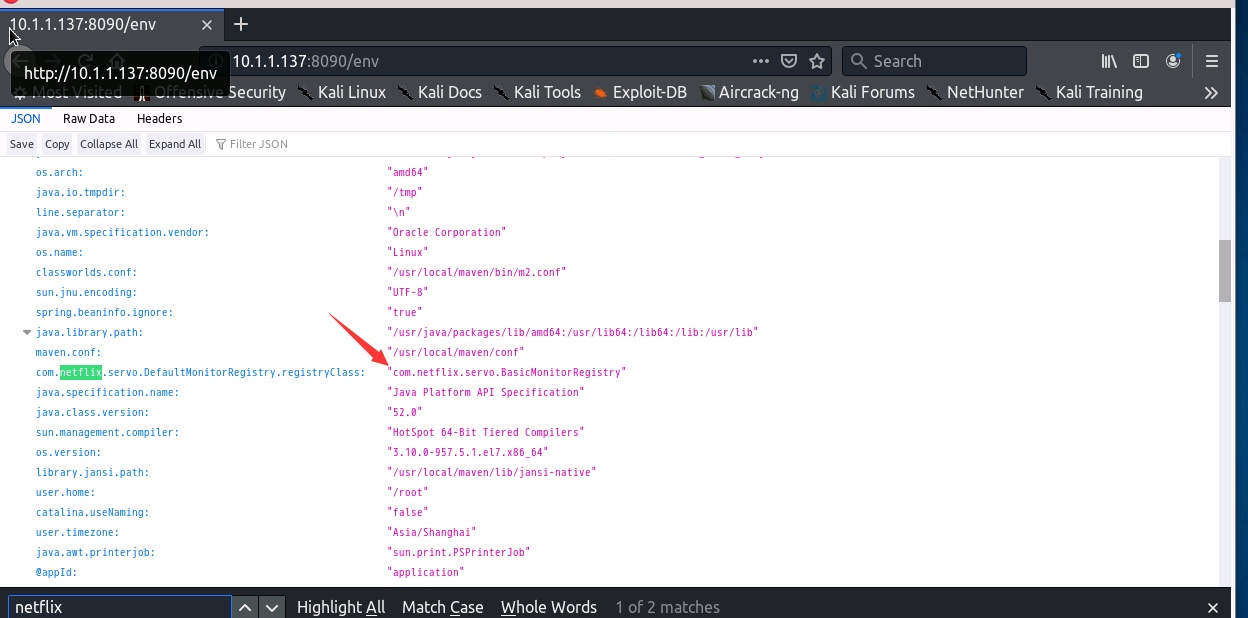Image resolution: width=1248 pixels, height=618 pixels.
Task: Go to next find match
Action: click(x=272, y=607)
